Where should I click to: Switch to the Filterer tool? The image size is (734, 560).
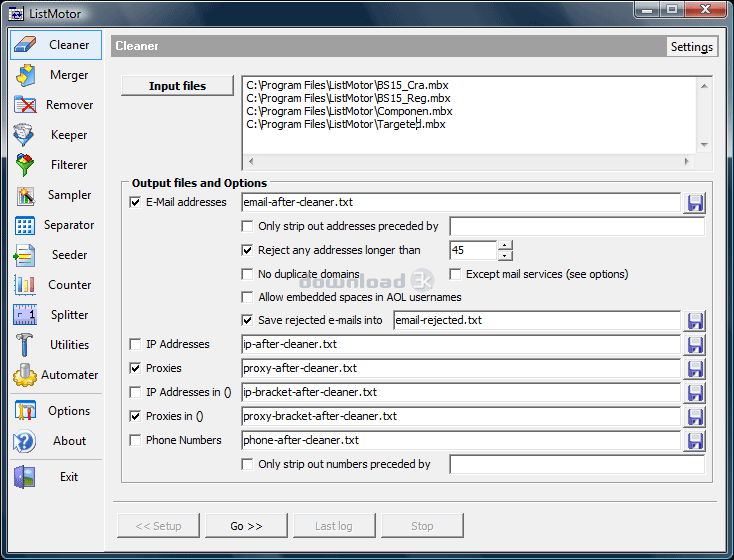[55, 165]
